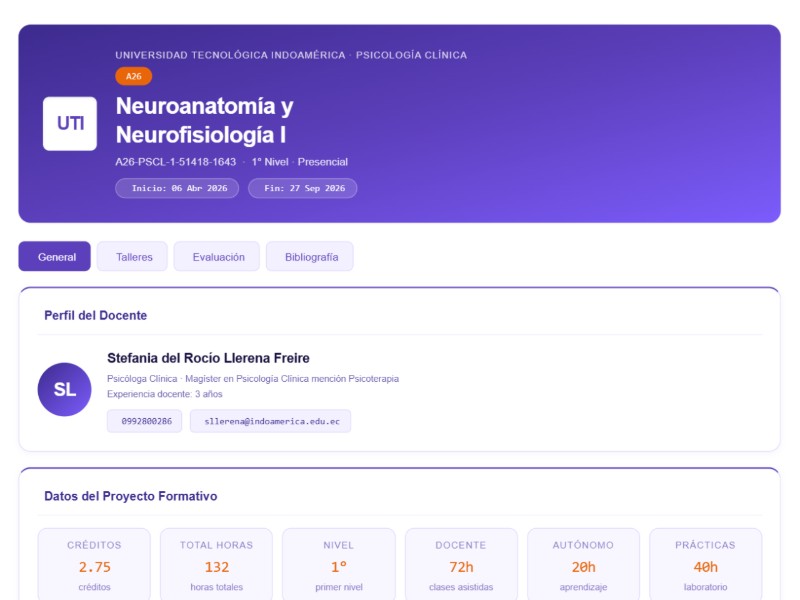Click teacher name Stefania del Rocío Llerena Freire
800x600 pixels.
coord(208,358)
